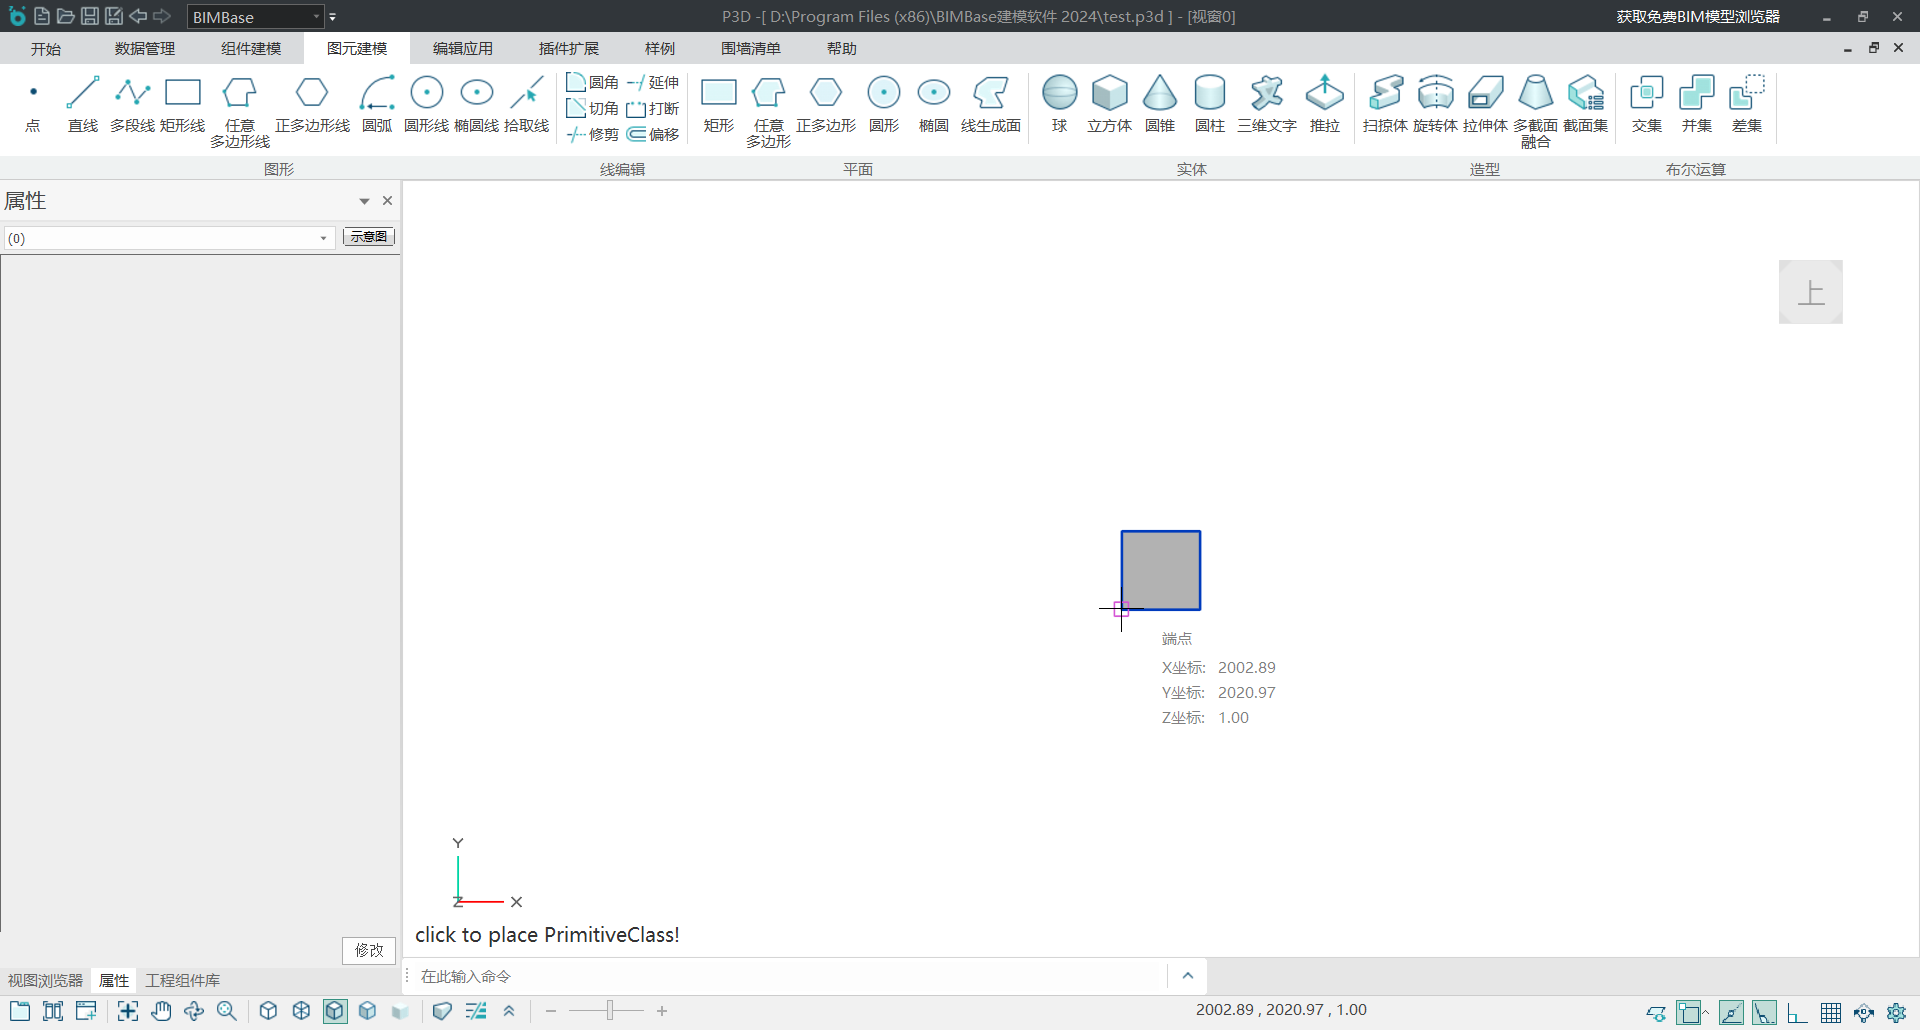Toggle the highlighted shaded cube display mode
Image resolution: width=1920 pixels, height=1030 pixels.
pos(335,1011)
